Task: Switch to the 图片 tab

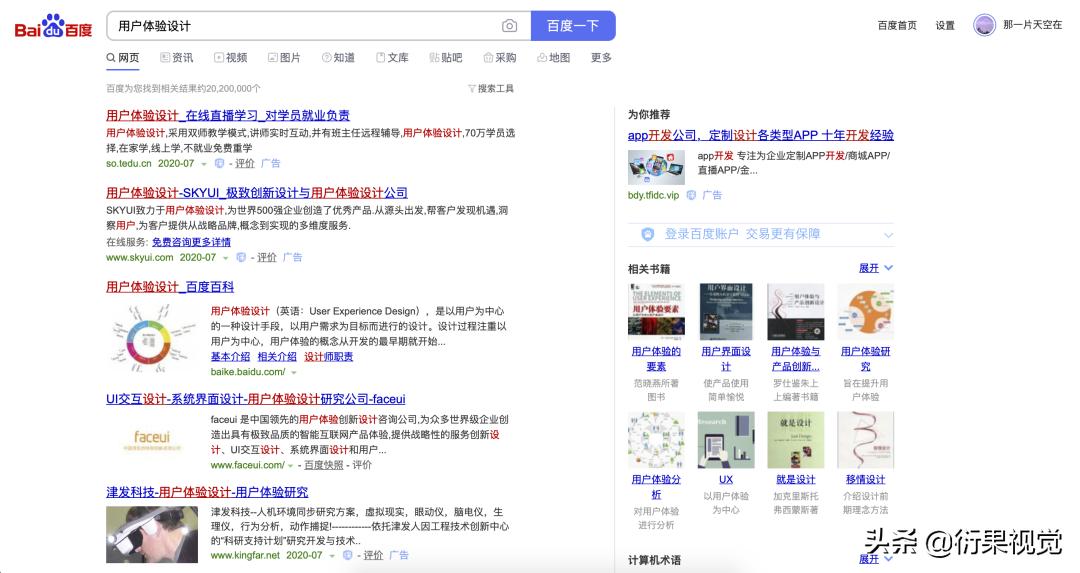Action: [x=284, y=58]
